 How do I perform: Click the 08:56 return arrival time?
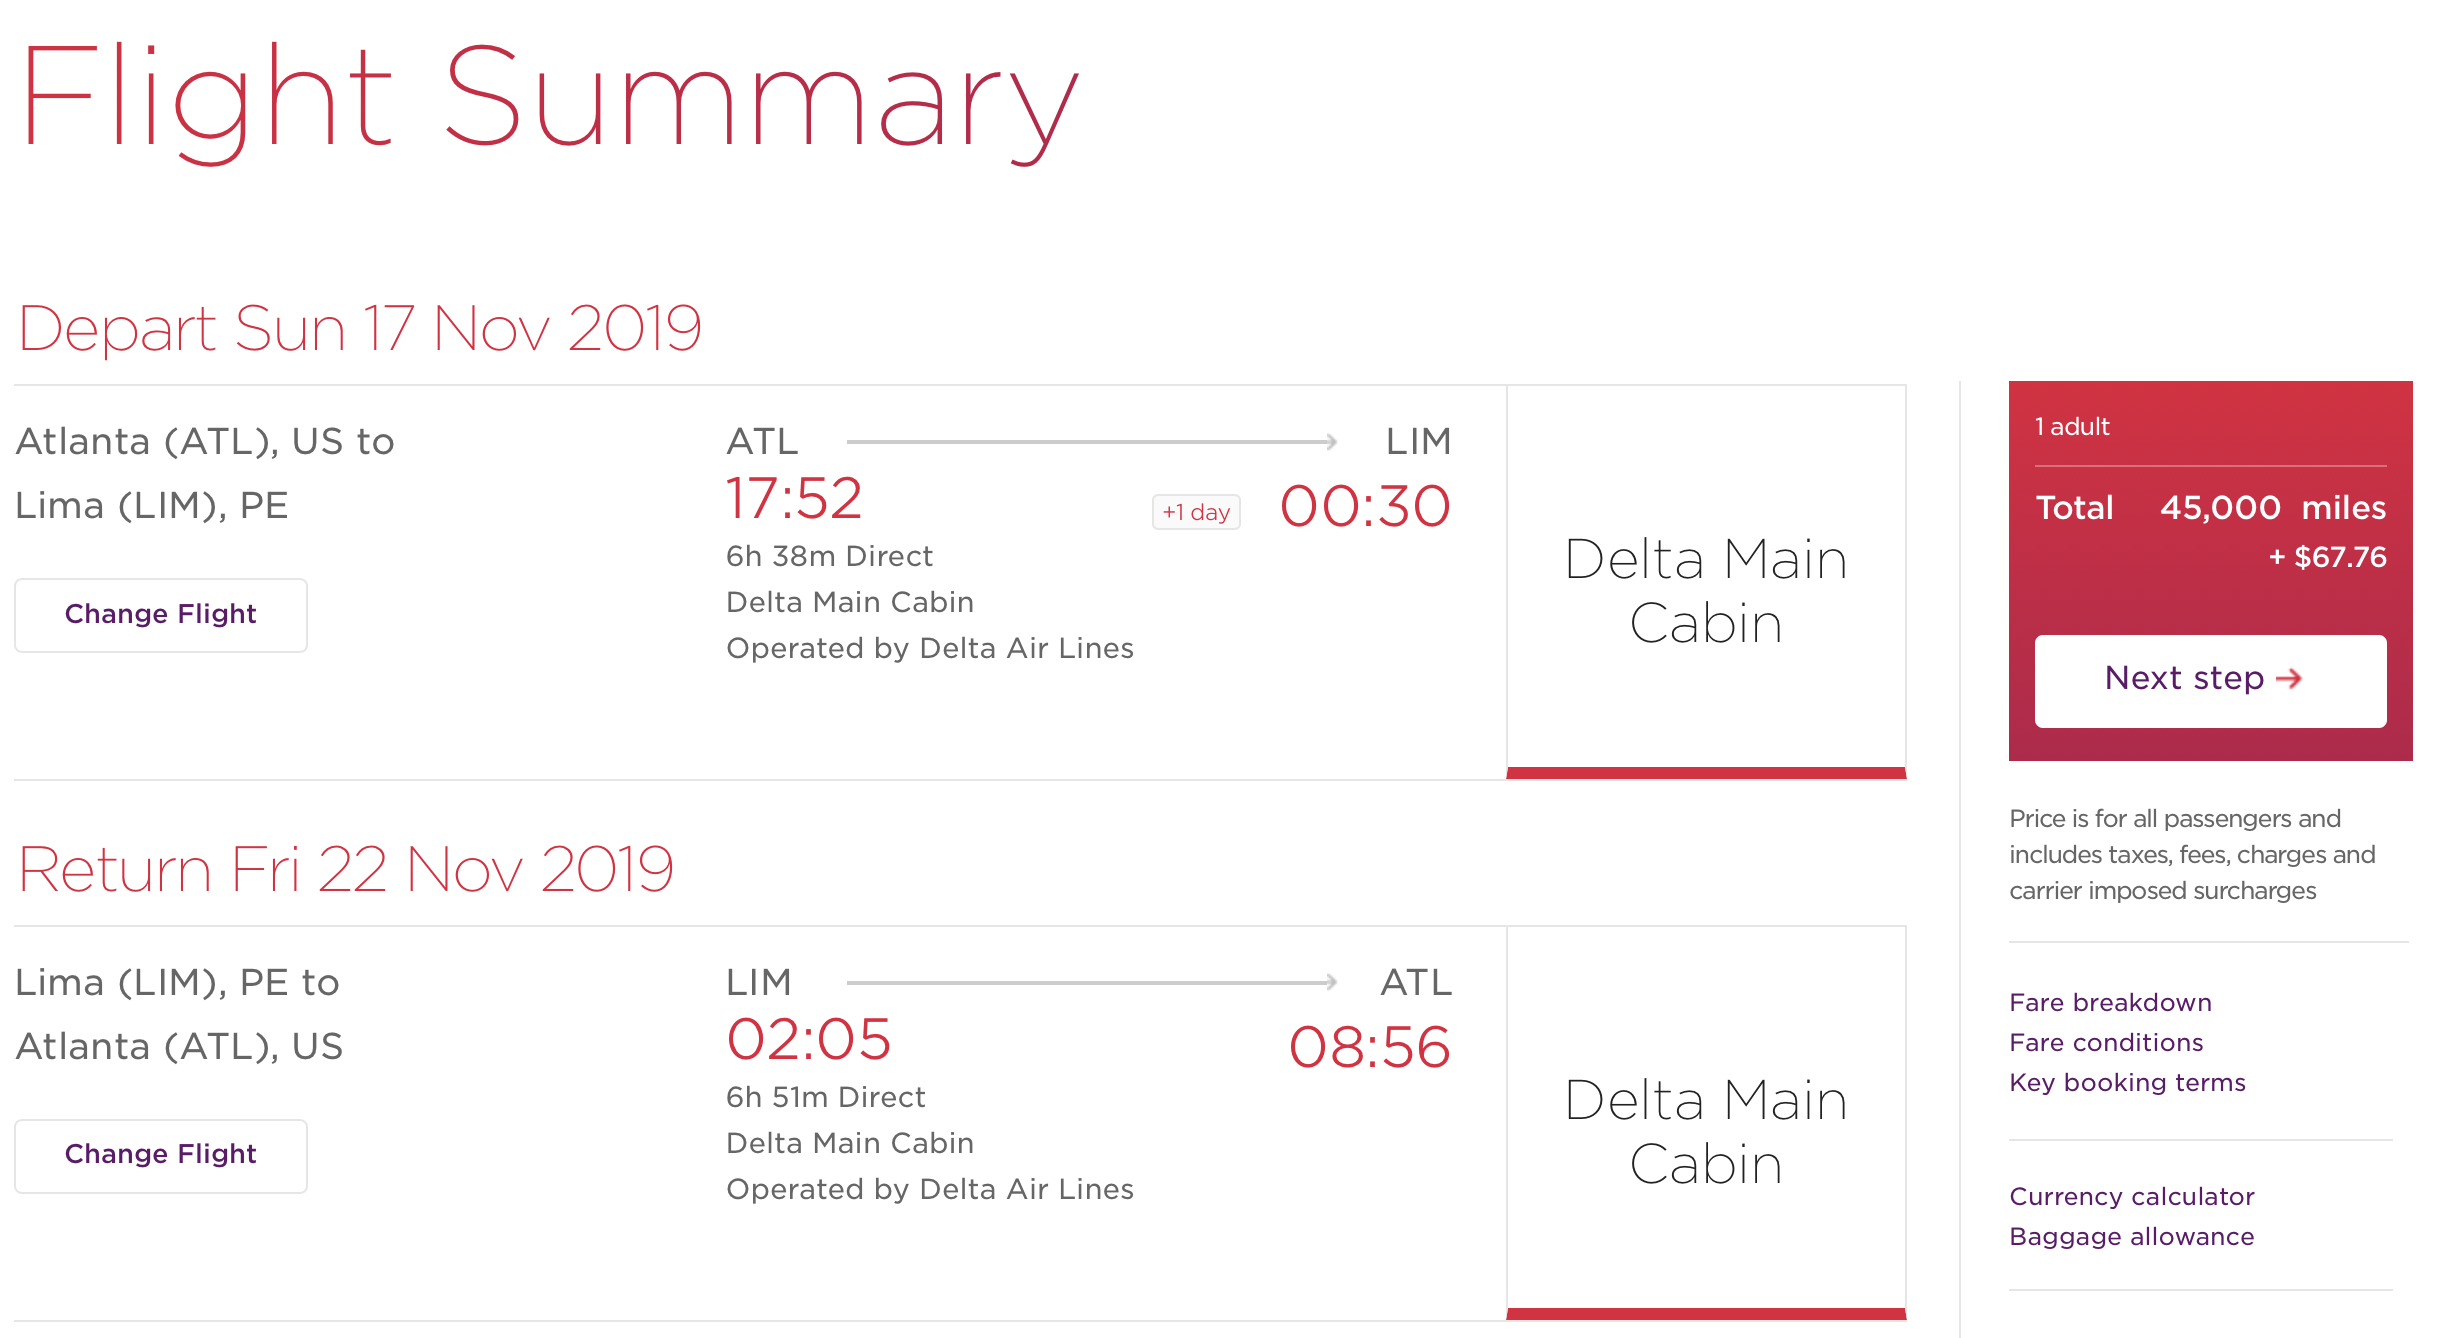pos(1369,1047)
